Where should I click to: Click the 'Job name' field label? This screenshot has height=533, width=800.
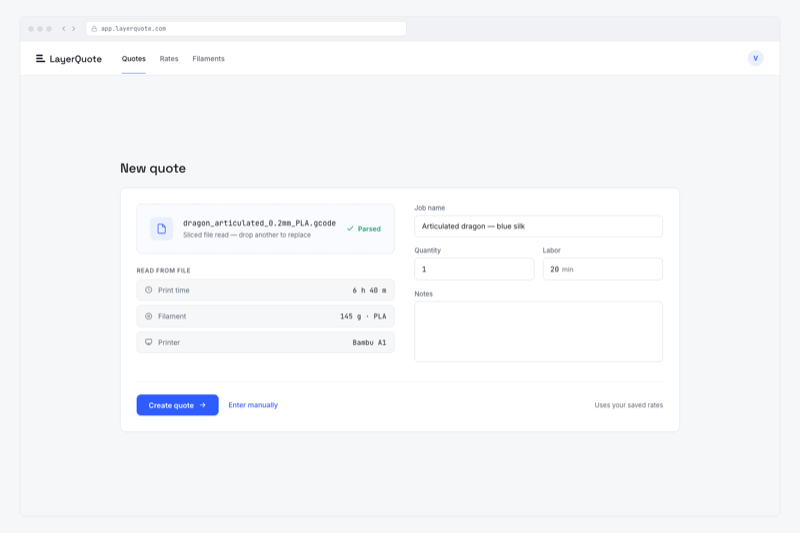pos(430,208)
